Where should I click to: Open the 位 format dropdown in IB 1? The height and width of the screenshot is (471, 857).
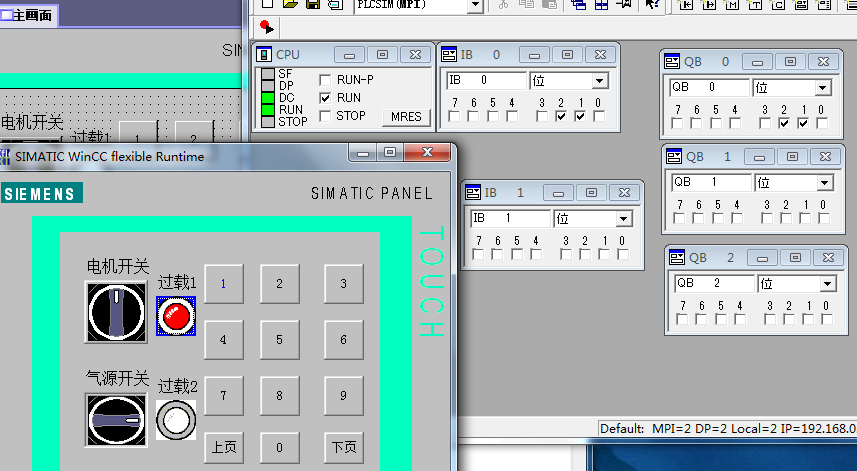point(624,219)
